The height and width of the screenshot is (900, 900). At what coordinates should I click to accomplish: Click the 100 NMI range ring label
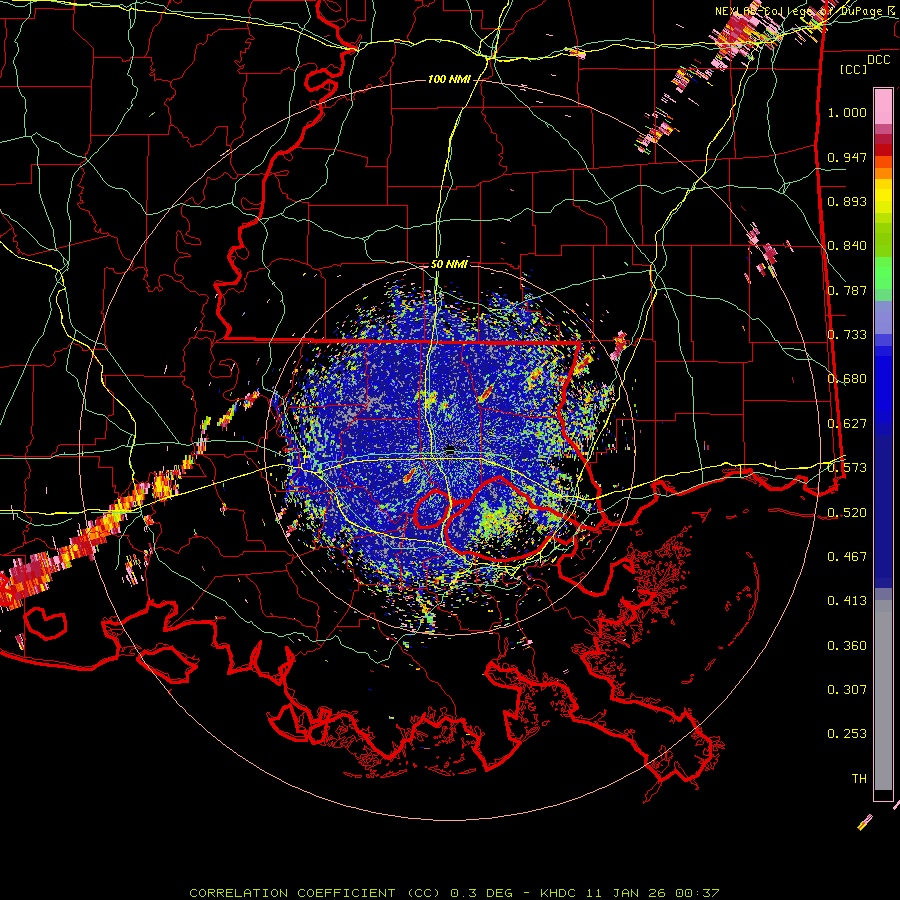tap(449, 79)
